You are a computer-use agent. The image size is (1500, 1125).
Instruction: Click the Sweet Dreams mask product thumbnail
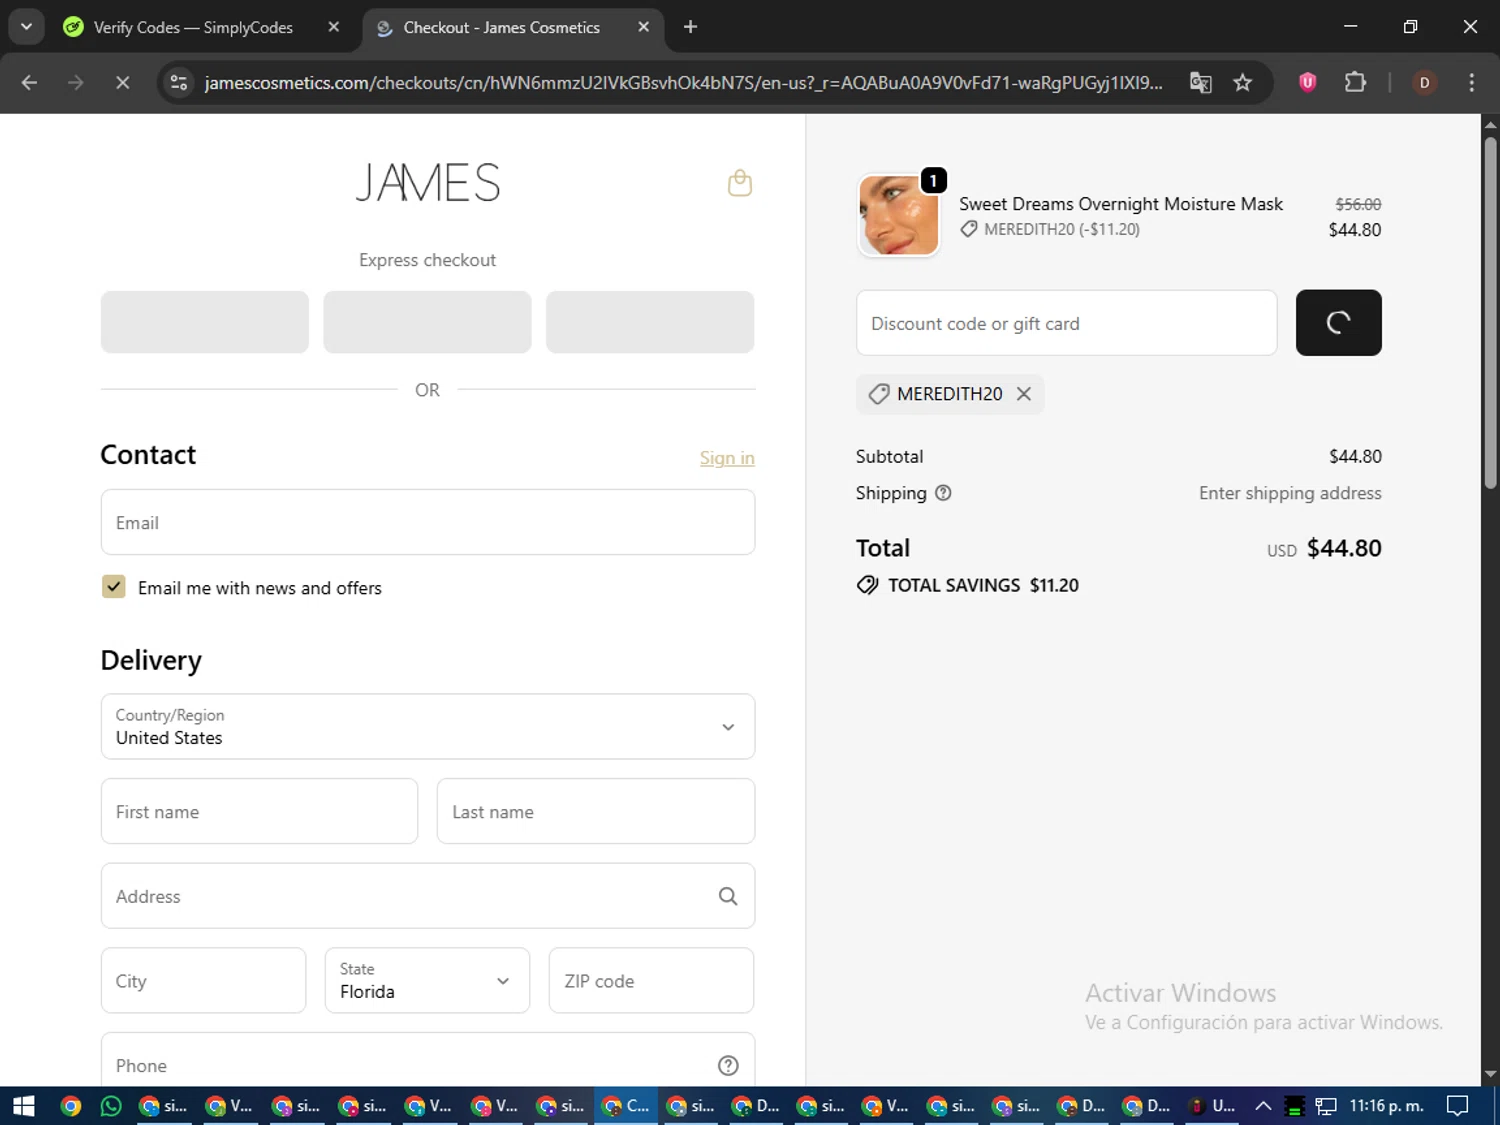(899, 215)
